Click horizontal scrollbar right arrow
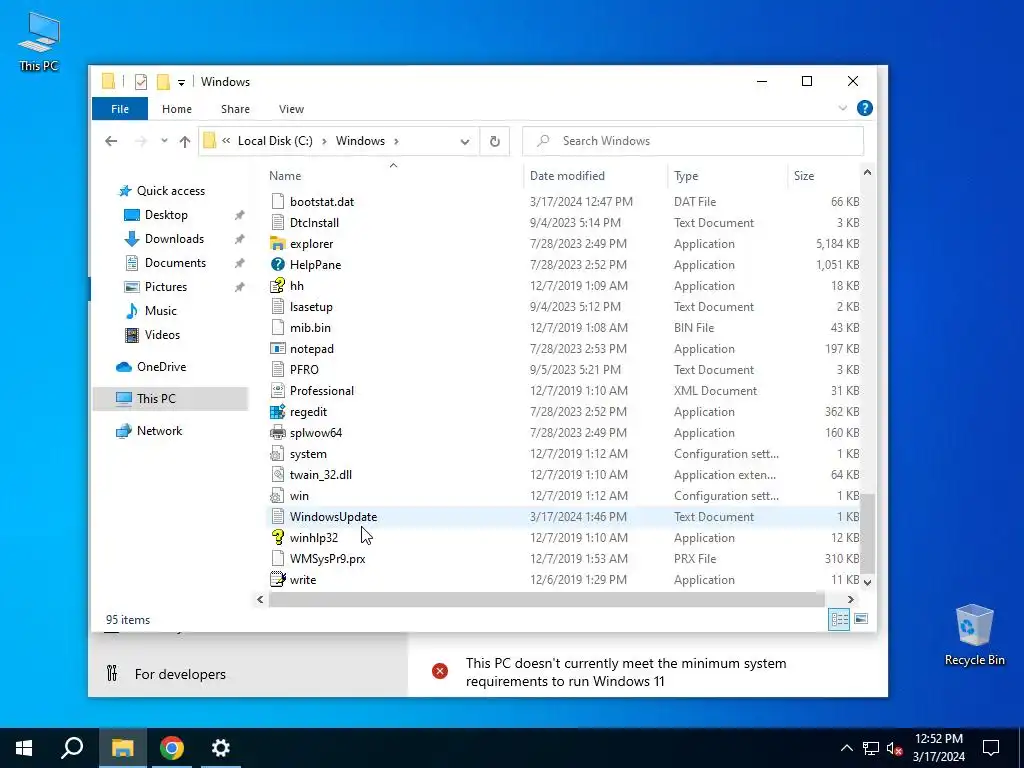The image size is (1024, 768). (x=850, y=600)
